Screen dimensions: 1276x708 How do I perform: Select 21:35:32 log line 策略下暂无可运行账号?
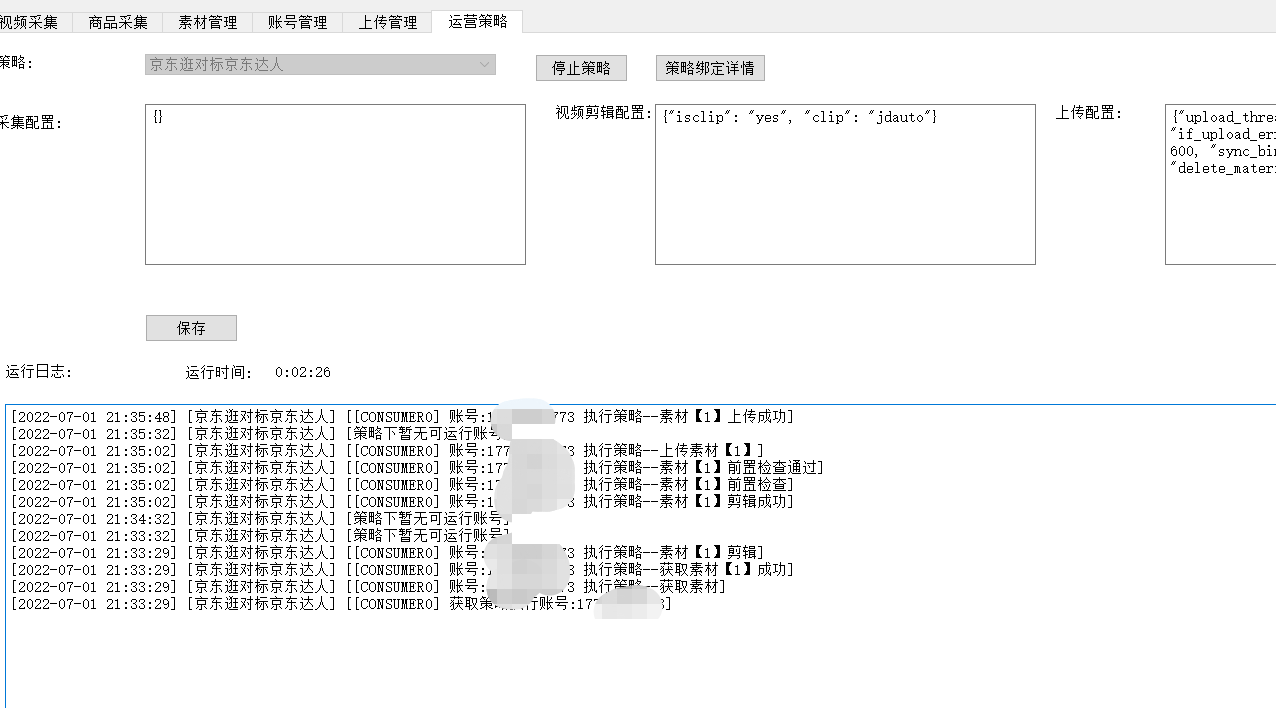(260, 434)
